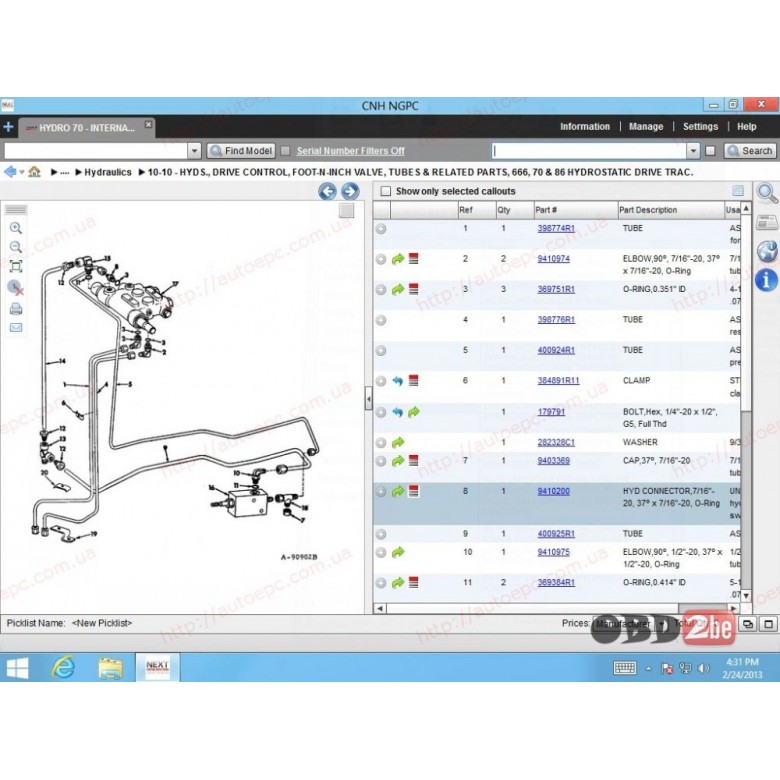Click blue return arrow on CLAMP row
Image resolution: width=780 pixels, height=780 pixels.
[x=397, y=381]
